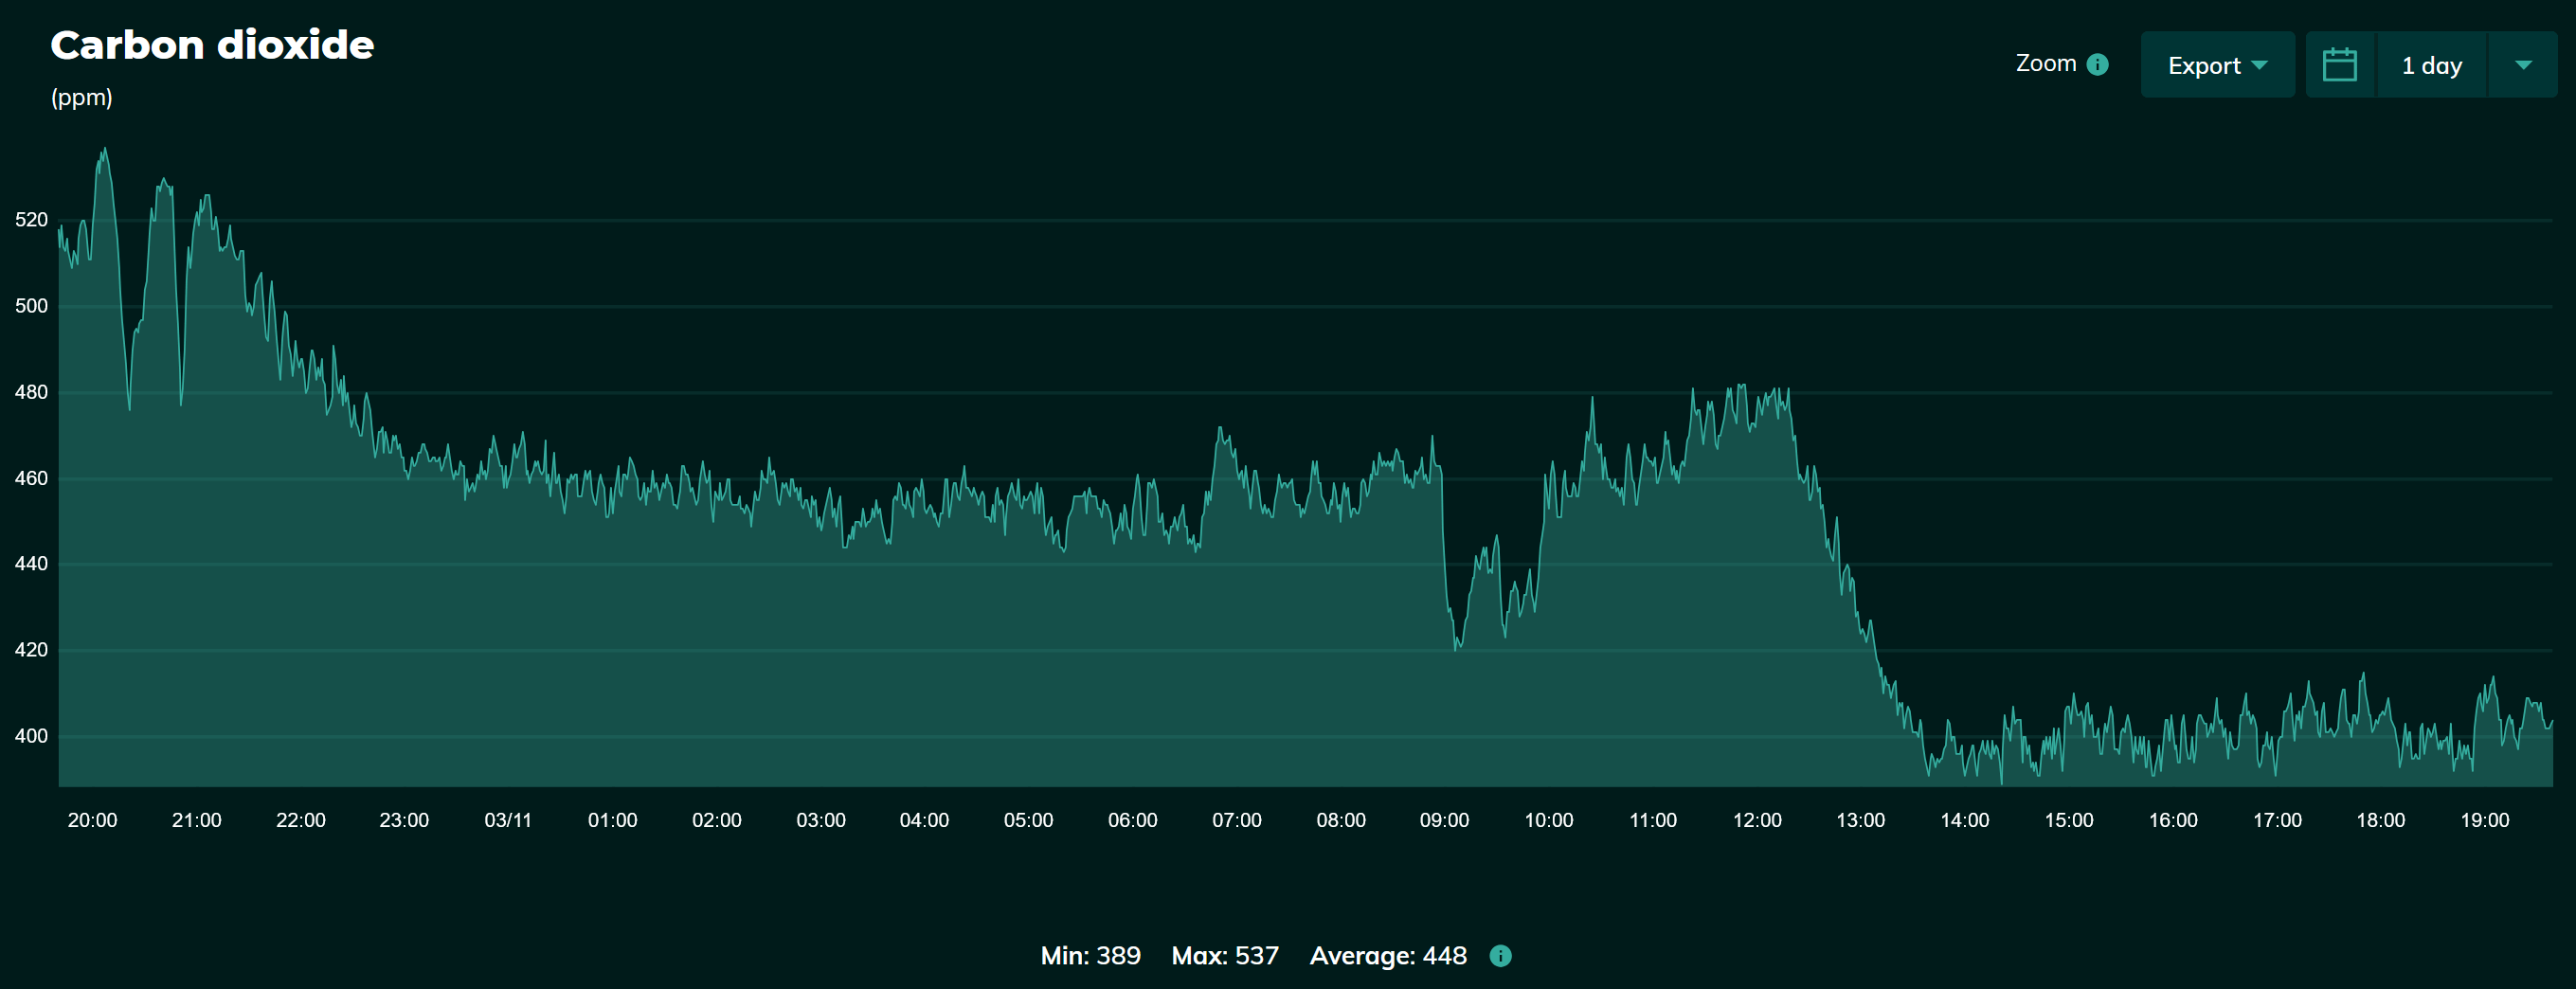This screenshot has height=989, width=2576.
Task: Click the Zoom label text
Action: coord(2045,63)
